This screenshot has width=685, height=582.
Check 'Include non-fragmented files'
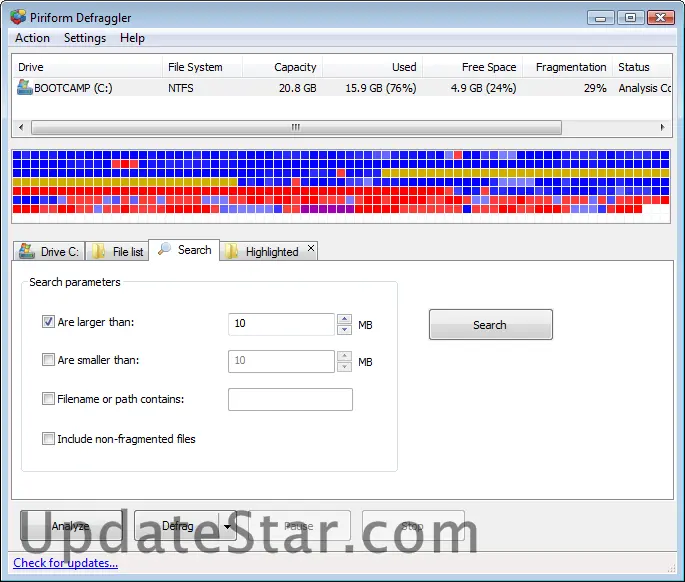pyautogui.click(x=48, y=438)
